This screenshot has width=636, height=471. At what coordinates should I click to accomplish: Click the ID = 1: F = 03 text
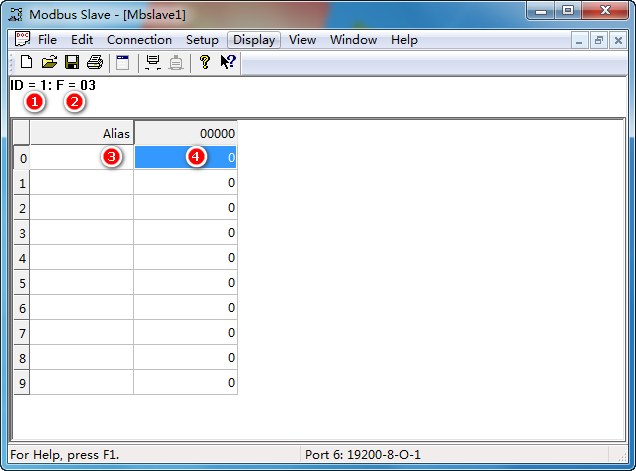tap(53, 85)
